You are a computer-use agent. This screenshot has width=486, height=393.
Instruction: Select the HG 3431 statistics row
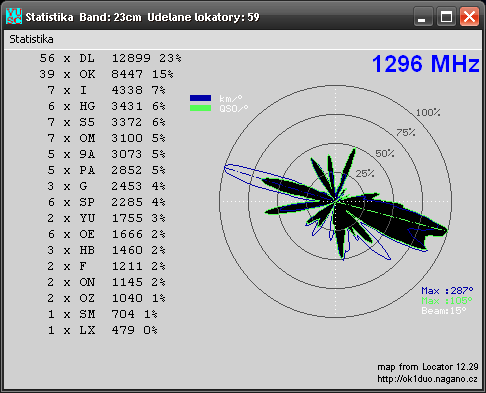[x=106, y=106]
